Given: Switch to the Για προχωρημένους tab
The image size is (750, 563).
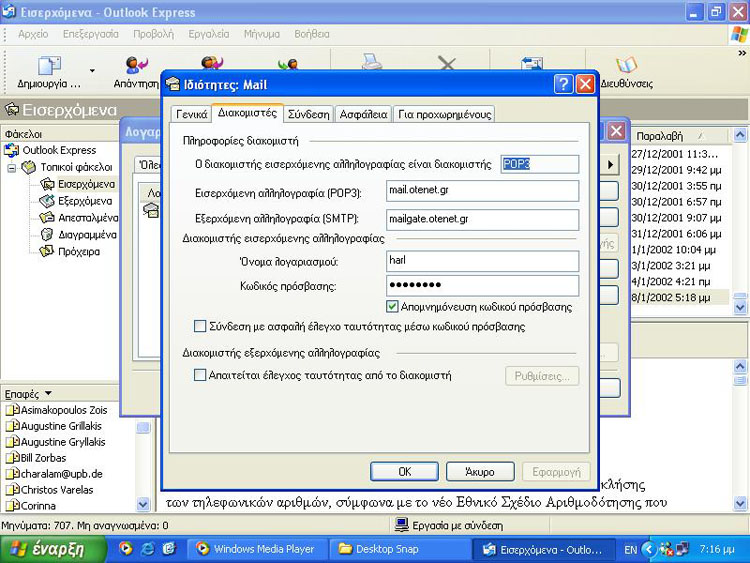Looking at the screenshot, I should click(x=444, y=114).
